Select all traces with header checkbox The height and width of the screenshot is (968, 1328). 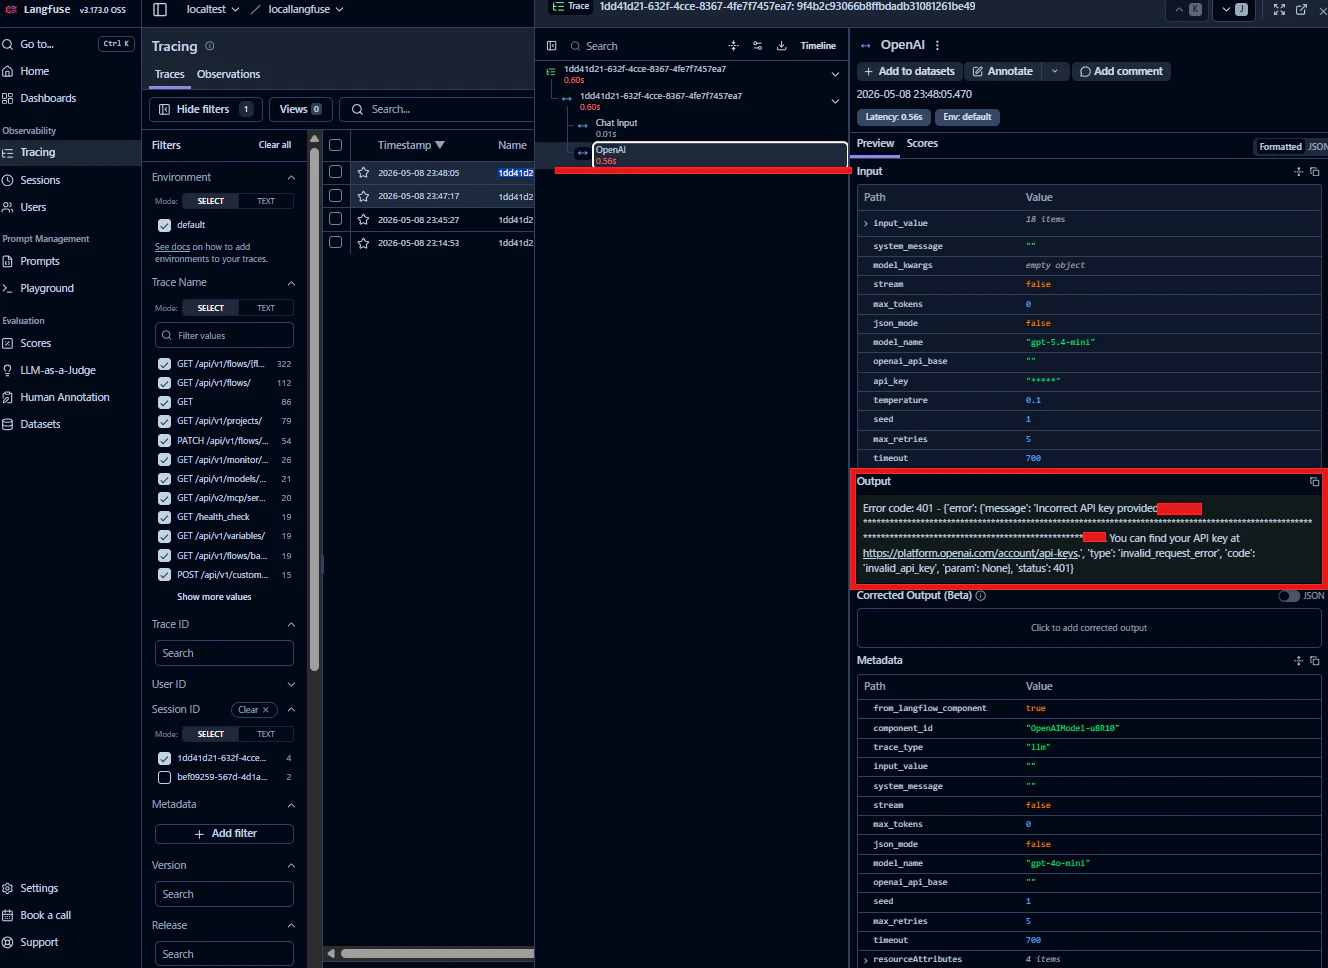click(336, 145)
